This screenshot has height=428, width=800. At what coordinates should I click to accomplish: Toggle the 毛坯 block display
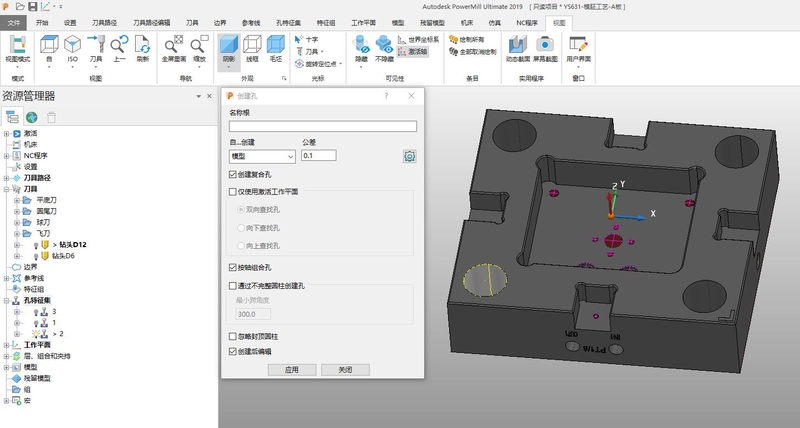pos(276,49)
